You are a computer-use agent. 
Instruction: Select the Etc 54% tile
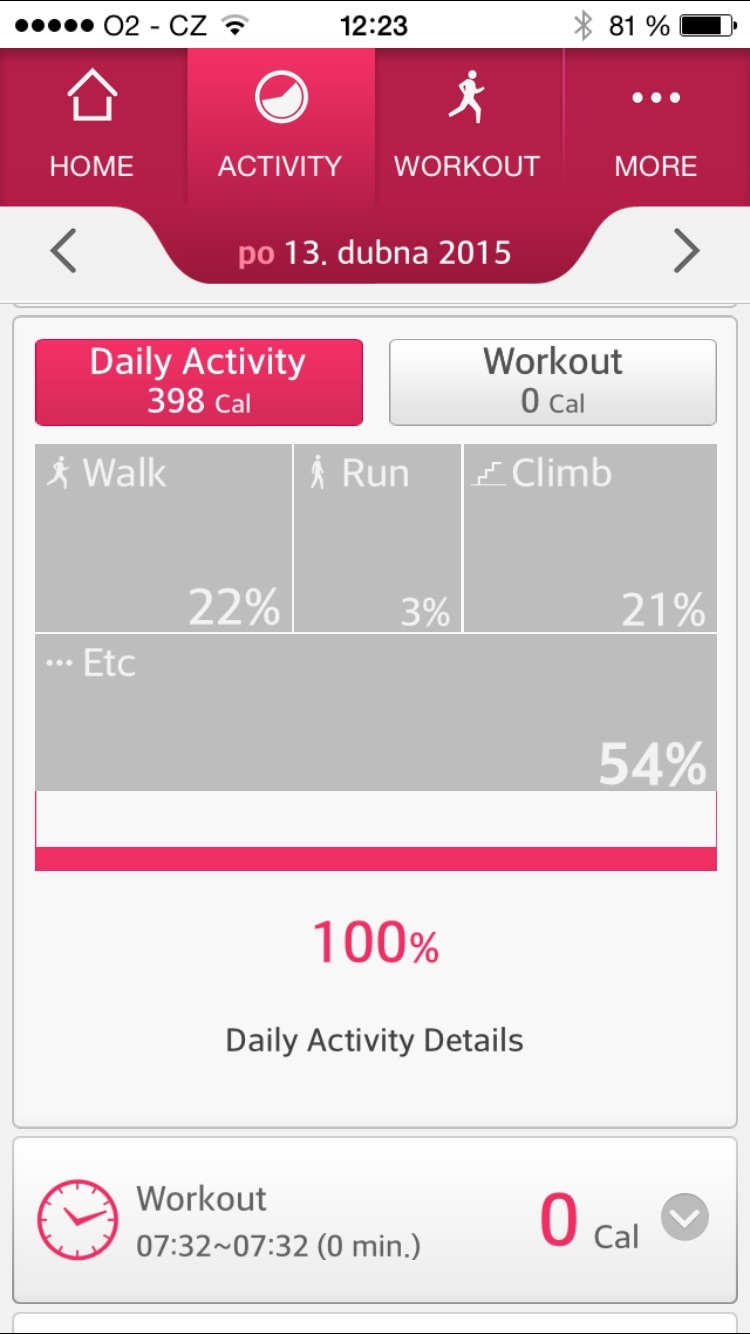pos(375,712)
